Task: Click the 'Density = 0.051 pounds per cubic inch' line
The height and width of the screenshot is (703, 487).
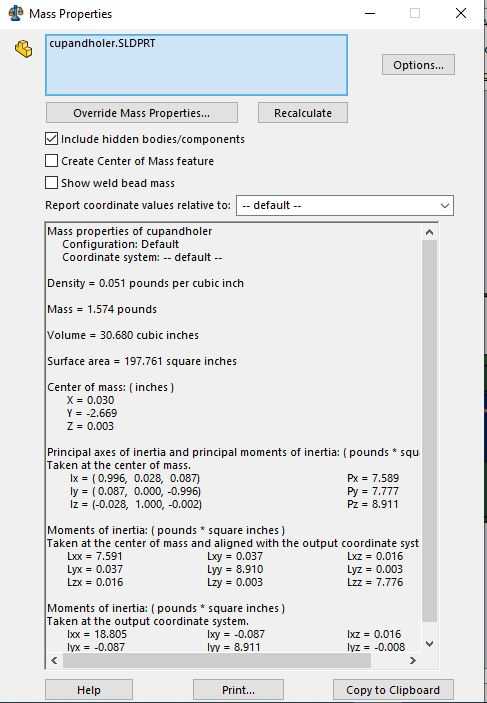Action: (x=146, y=283)
